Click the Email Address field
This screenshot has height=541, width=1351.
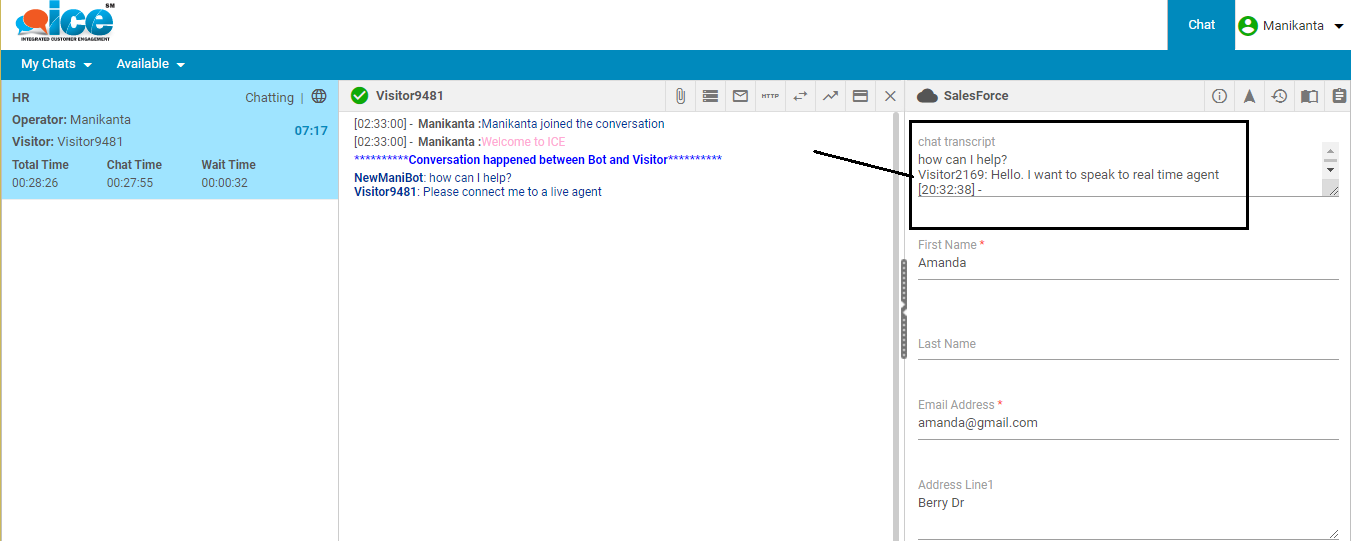(1127, 423)
